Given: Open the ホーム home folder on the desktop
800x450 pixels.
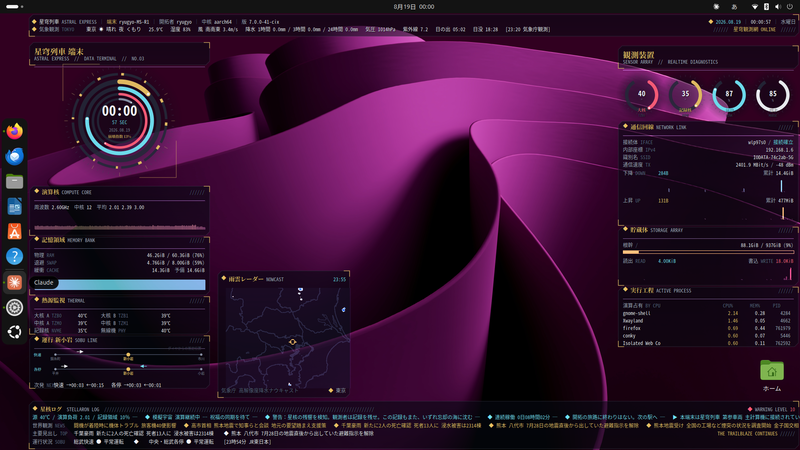Looking at the screenshot, I should click(x=771, y=376).
